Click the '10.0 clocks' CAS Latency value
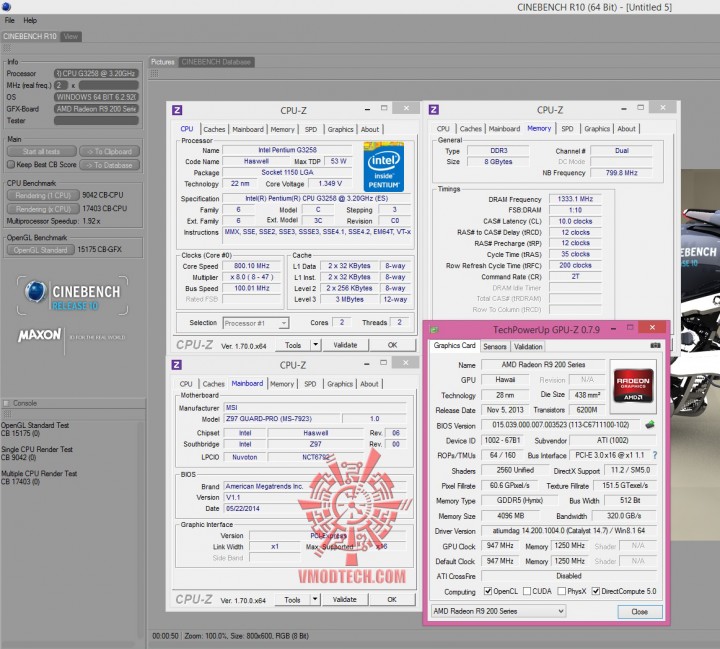 [x=575, y=221]
